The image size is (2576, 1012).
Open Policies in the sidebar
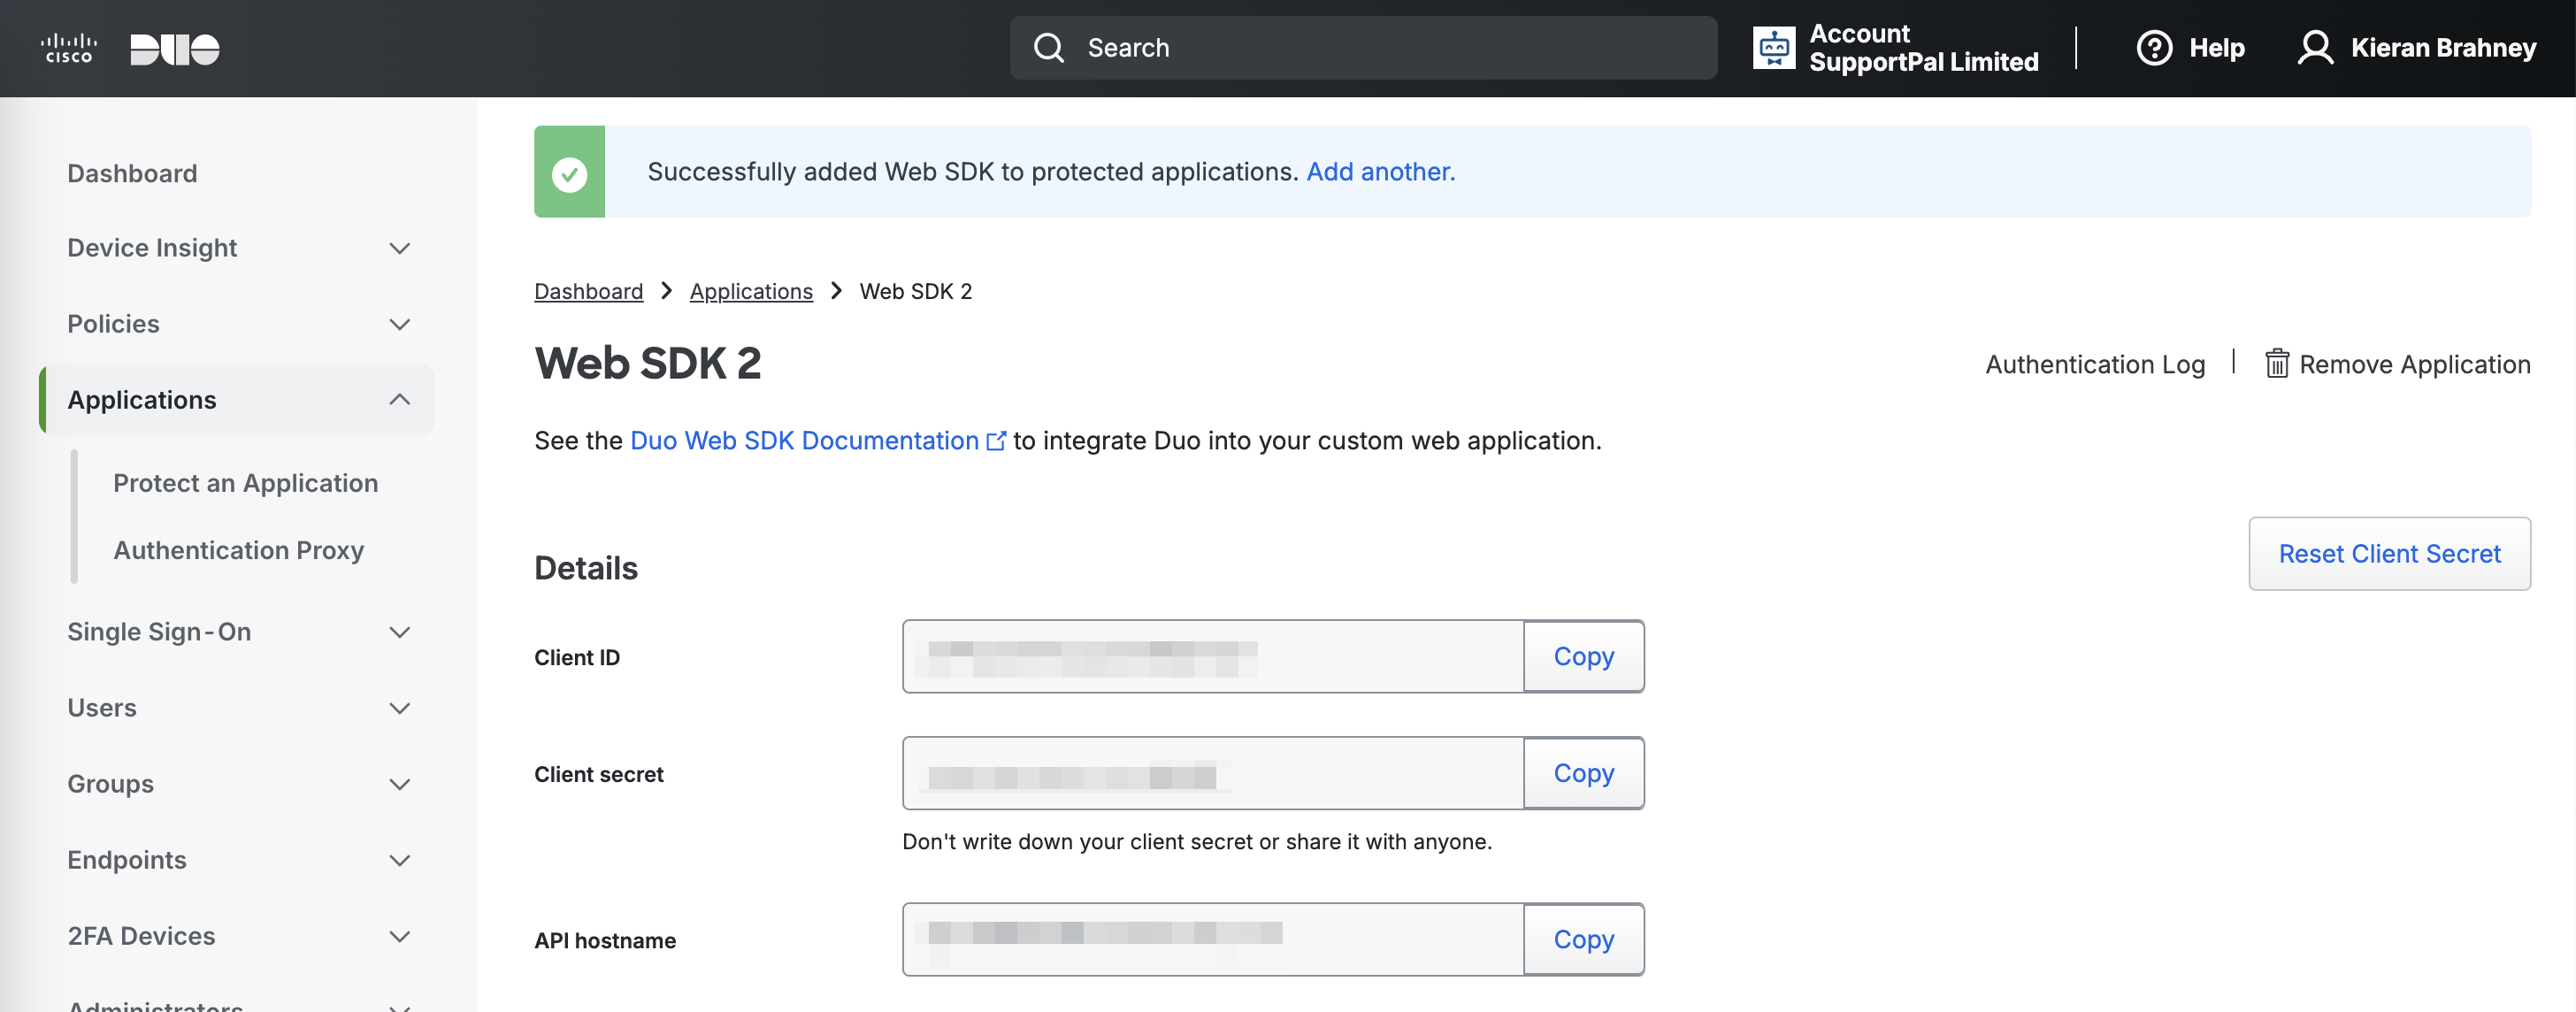pos(113,324)
